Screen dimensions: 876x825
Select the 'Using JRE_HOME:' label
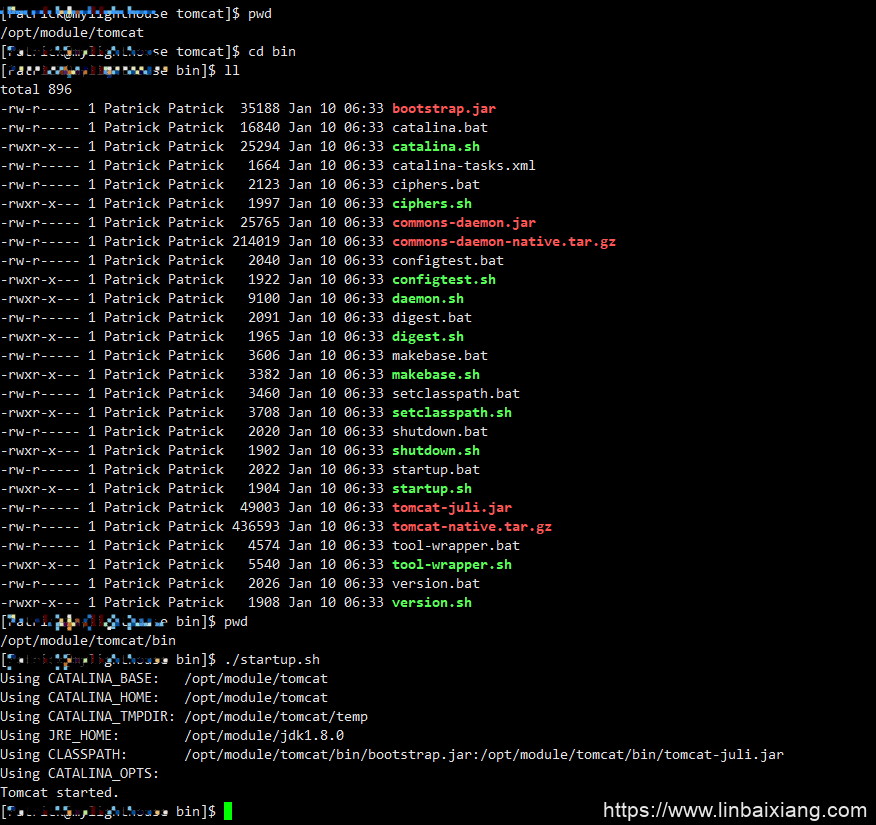tap(60, 735)
